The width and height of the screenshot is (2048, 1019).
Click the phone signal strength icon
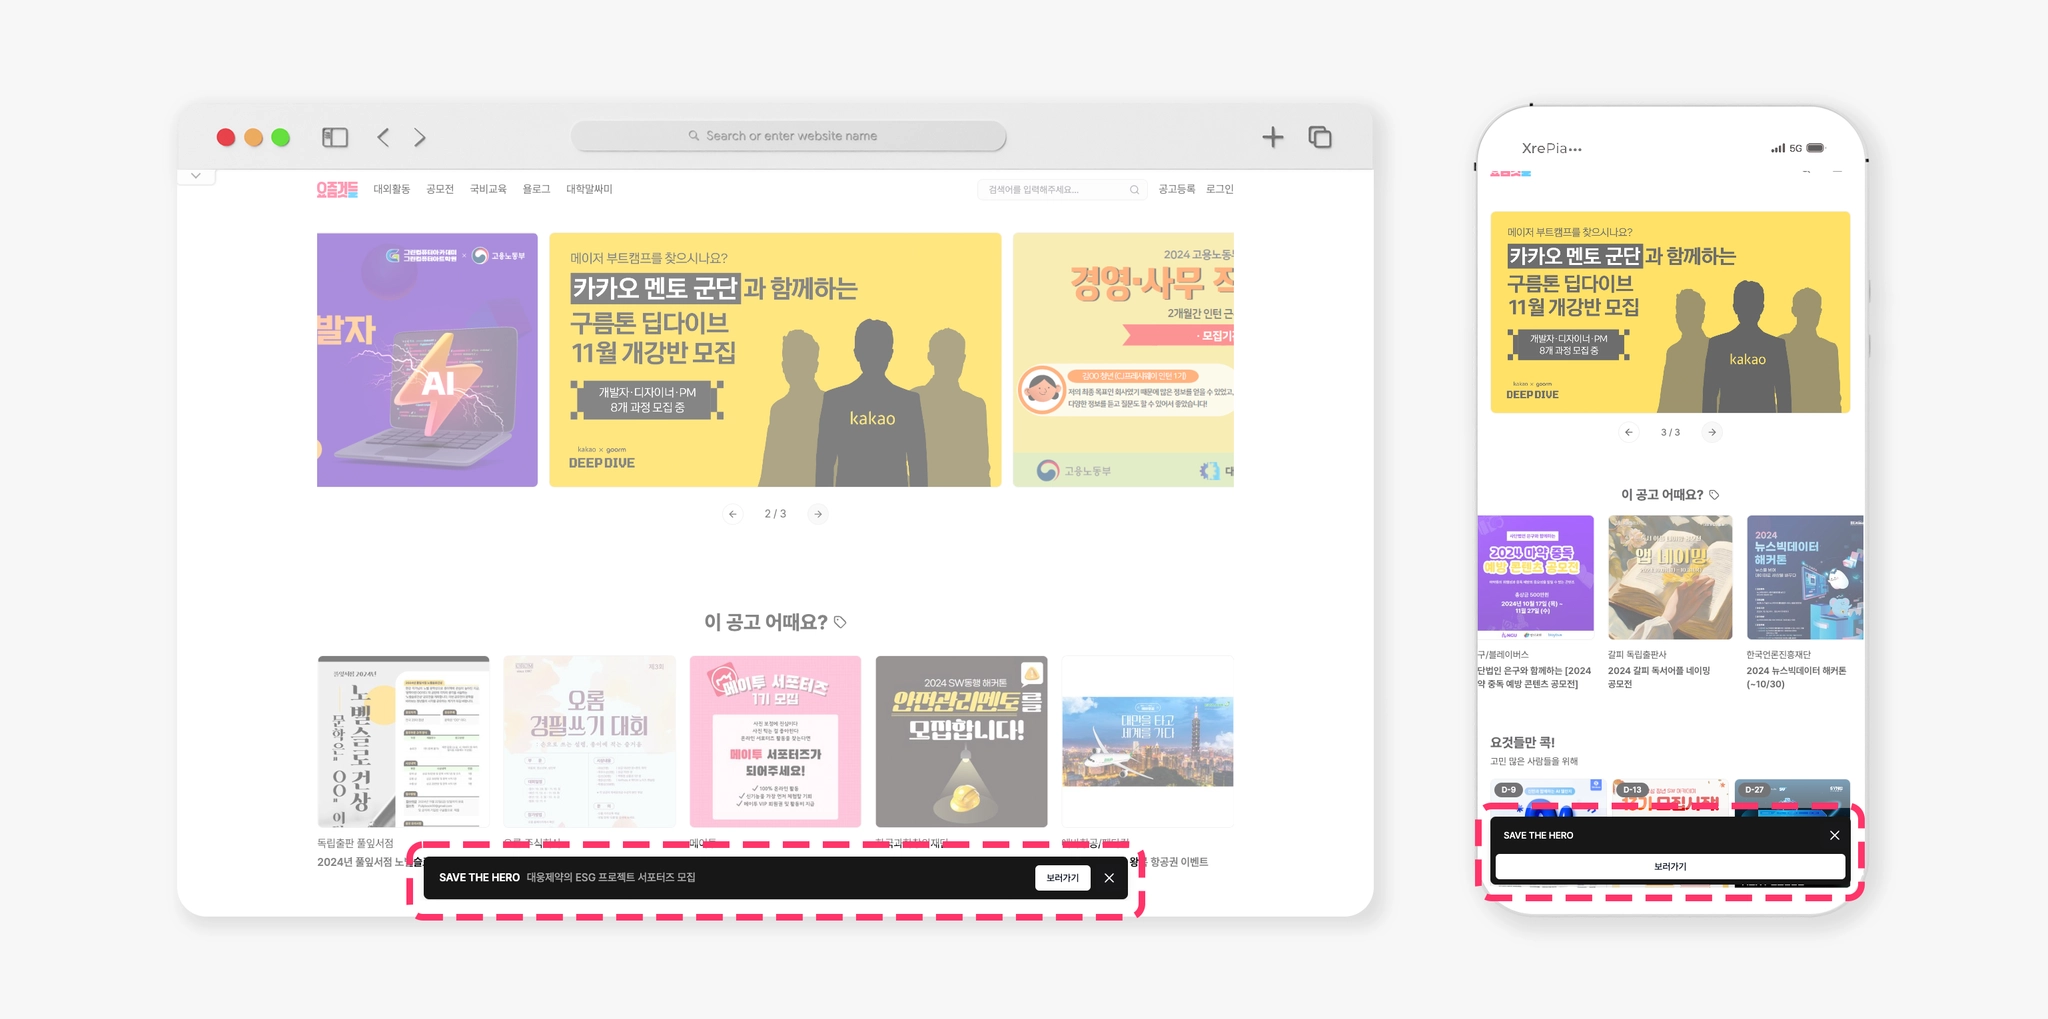click(1778, 148)
